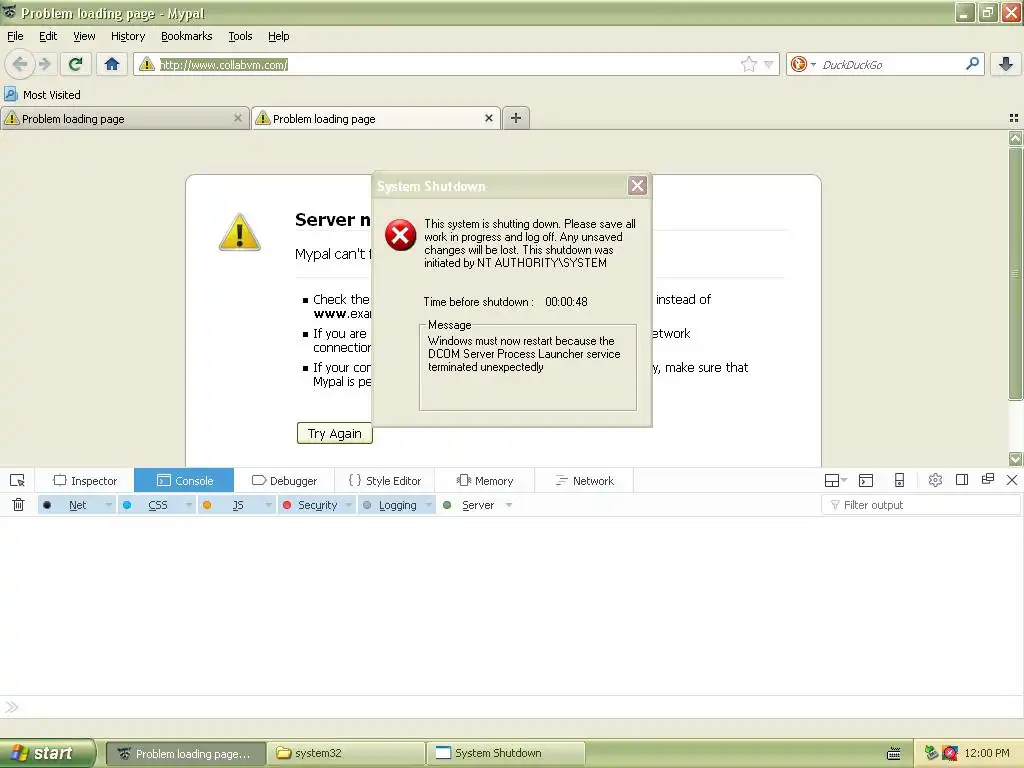Close the first Problem loading page tab
The width and height of the screenshot is (1024, 768).
click(238, 118)
